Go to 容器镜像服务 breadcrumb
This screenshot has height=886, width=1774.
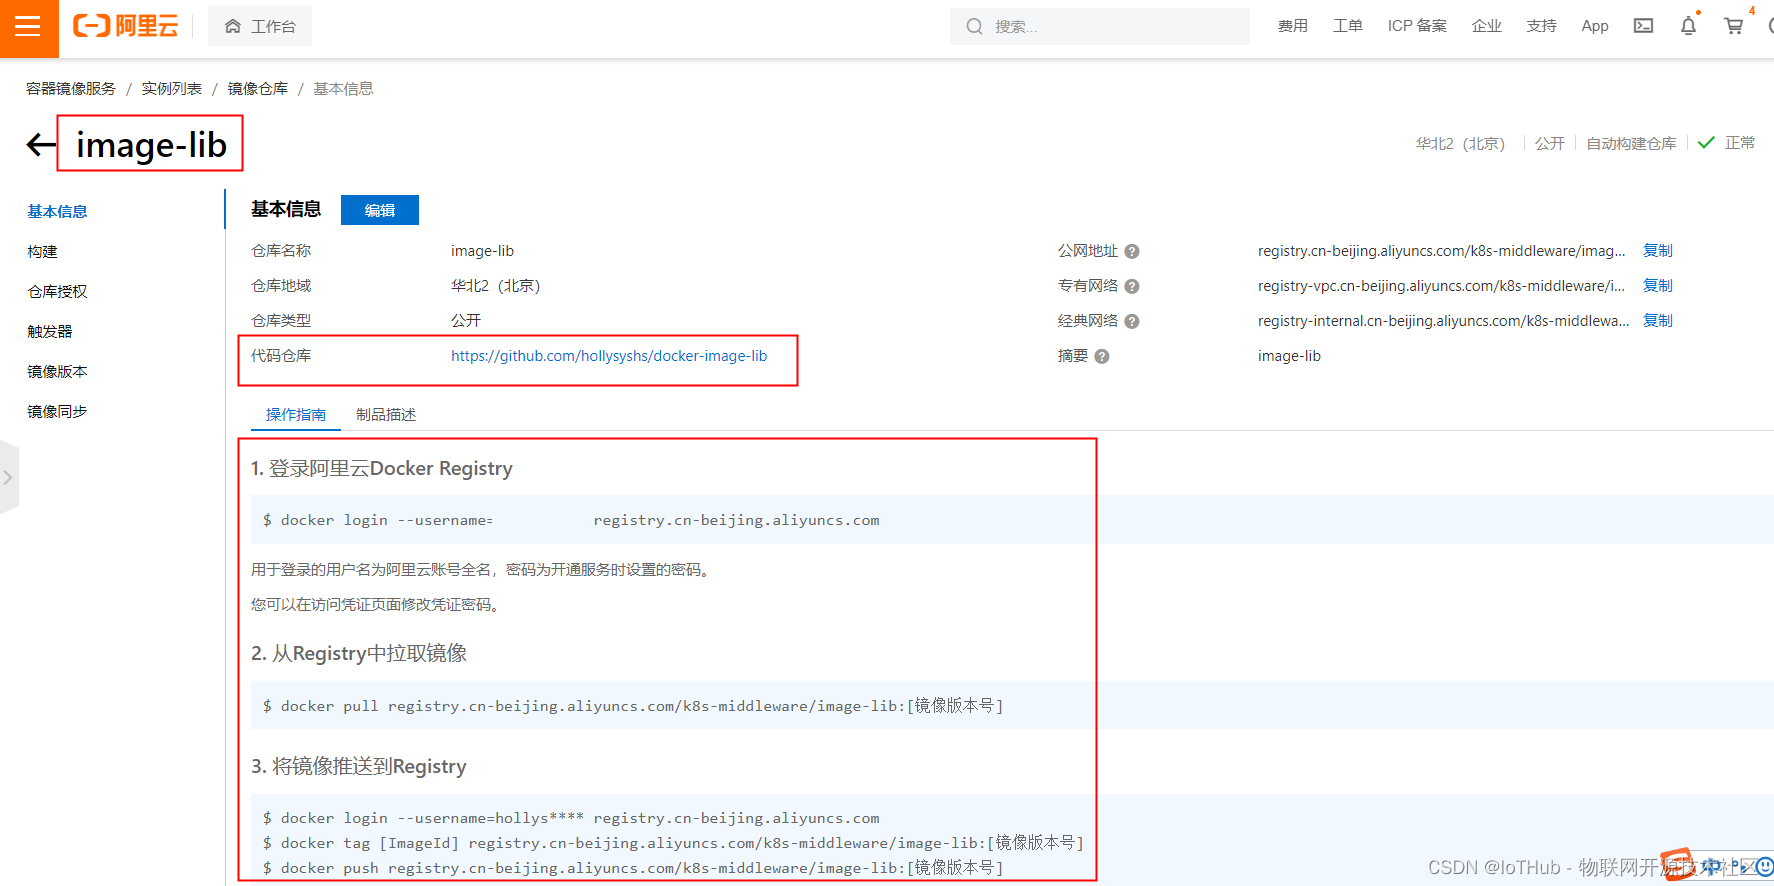pos(71,88)
